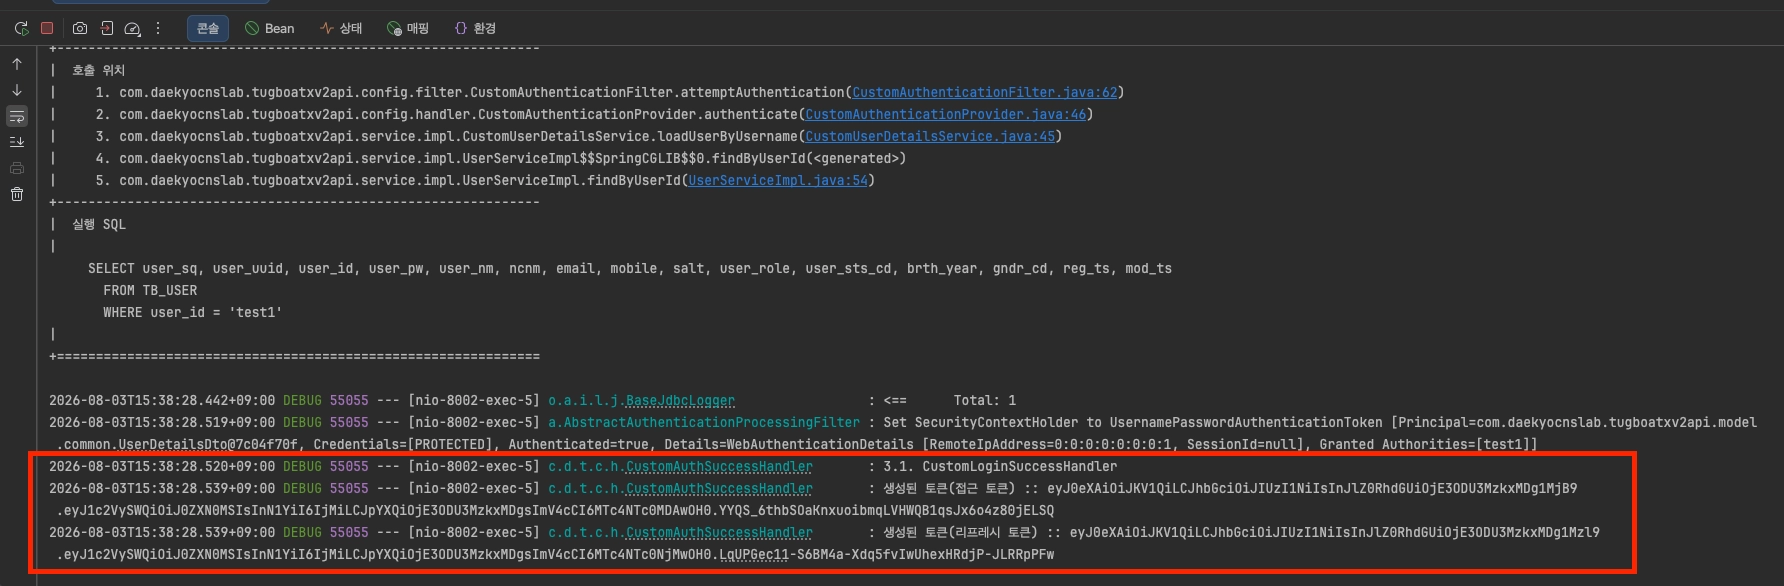Click the WHERE user_id = 'test1' line

[x=192, y=312]
